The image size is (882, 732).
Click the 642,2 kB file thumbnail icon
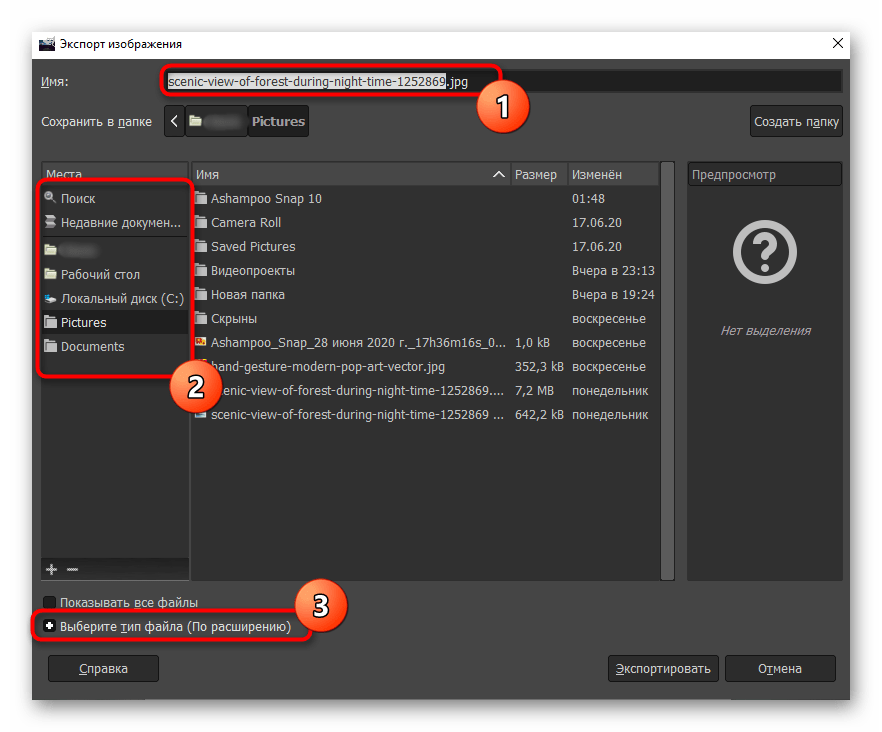pos(201,415)
